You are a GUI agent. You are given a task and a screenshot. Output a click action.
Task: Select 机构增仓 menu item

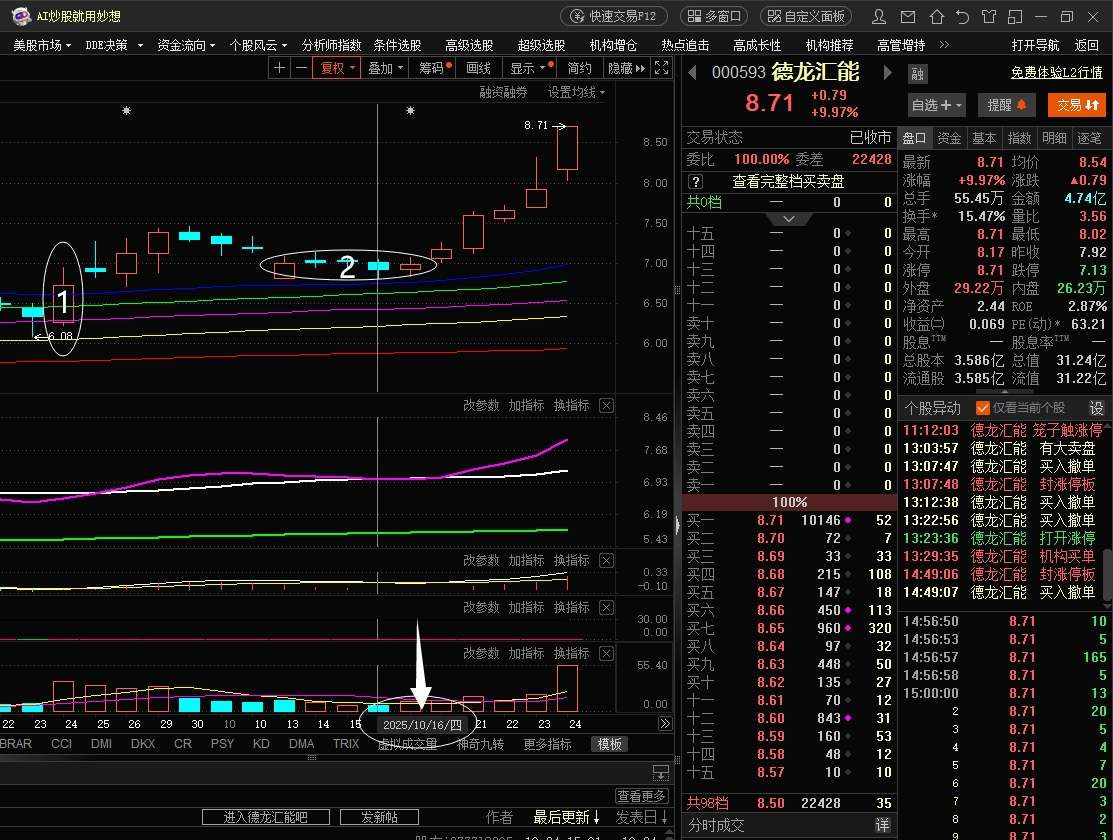613,45
